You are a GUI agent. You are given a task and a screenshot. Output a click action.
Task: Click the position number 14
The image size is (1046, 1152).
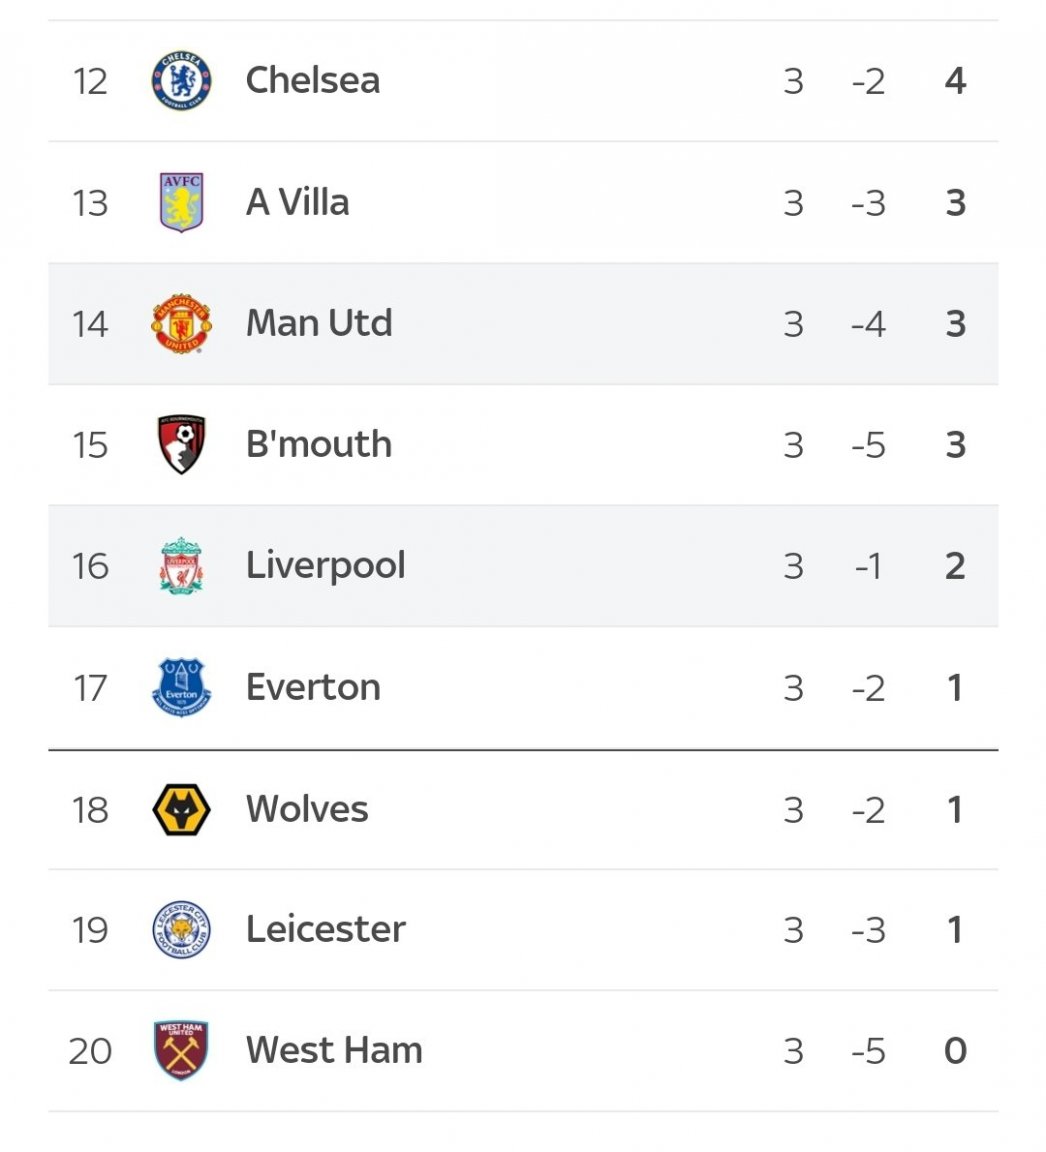(90, 324)
